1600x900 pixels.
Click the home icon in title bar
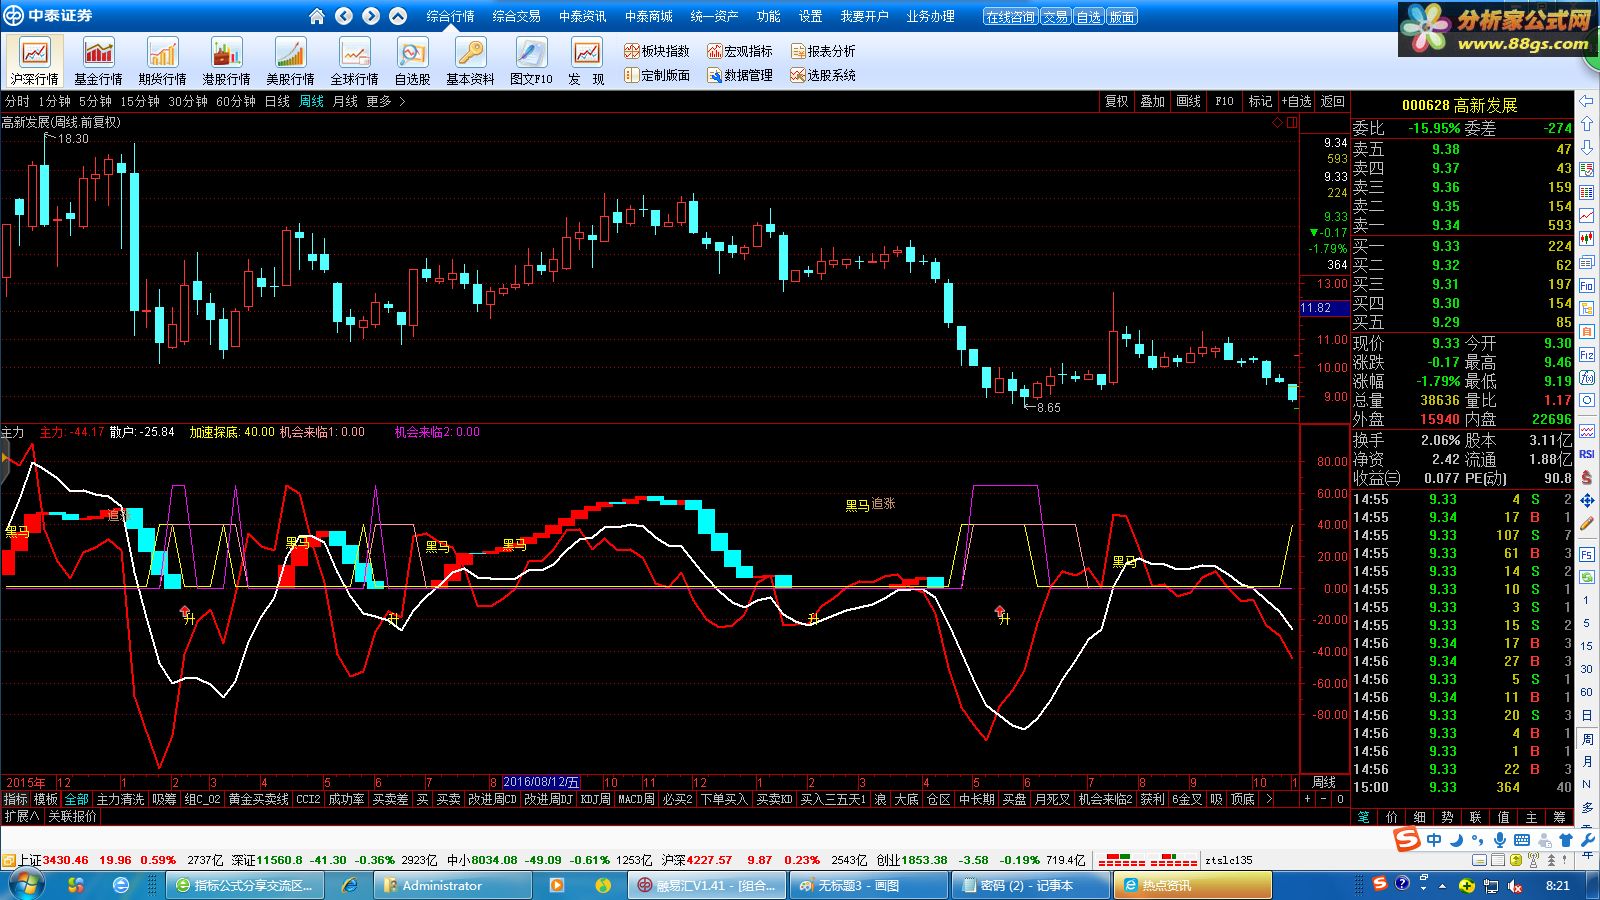(317, 16)
